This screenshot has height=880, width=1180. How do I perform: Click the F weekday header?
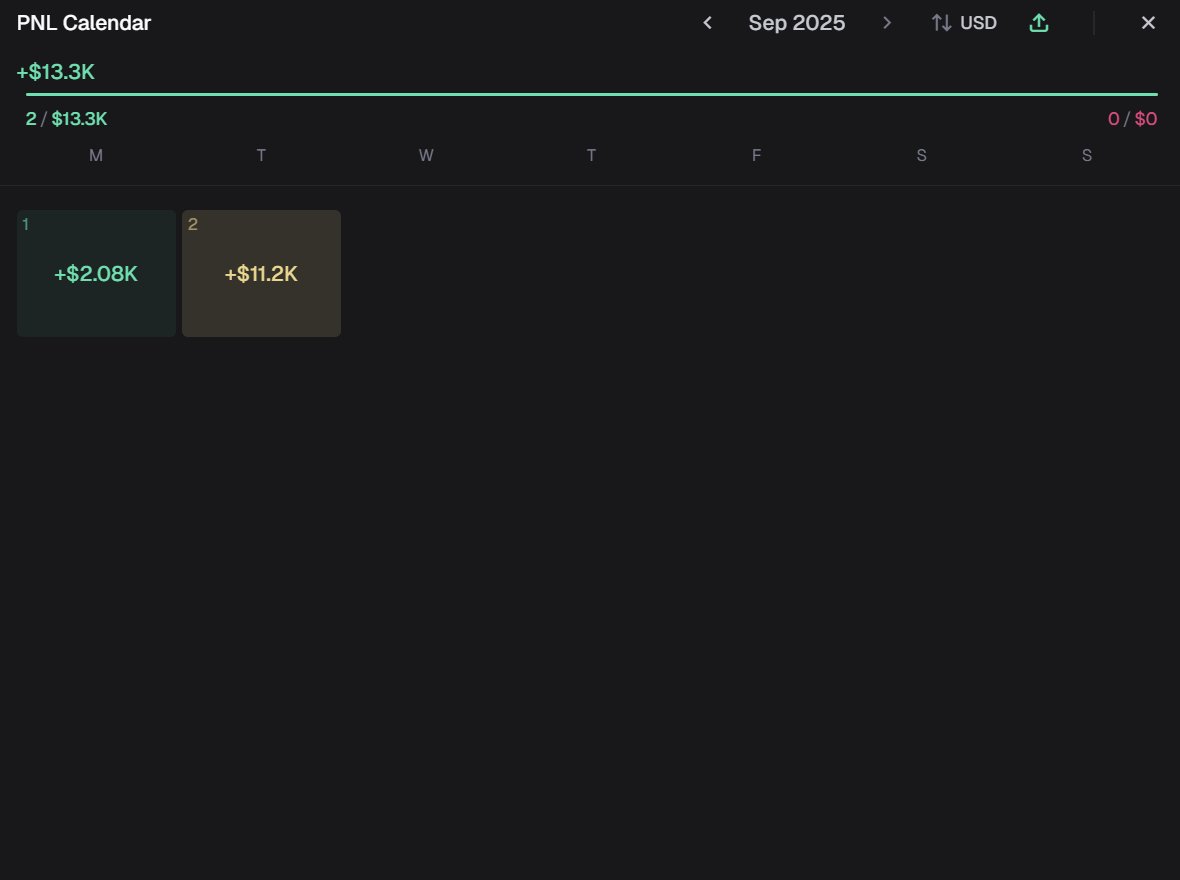[x=756, y=156]
